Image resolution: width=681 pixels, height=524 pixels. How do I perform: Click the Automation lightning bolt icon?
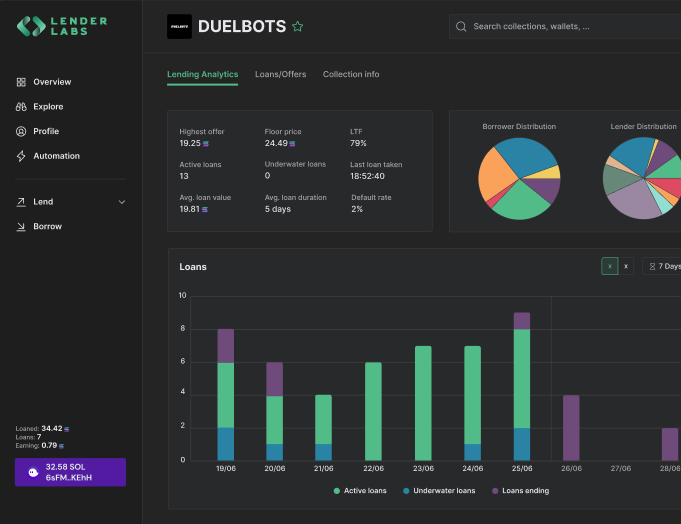[22, 156]
